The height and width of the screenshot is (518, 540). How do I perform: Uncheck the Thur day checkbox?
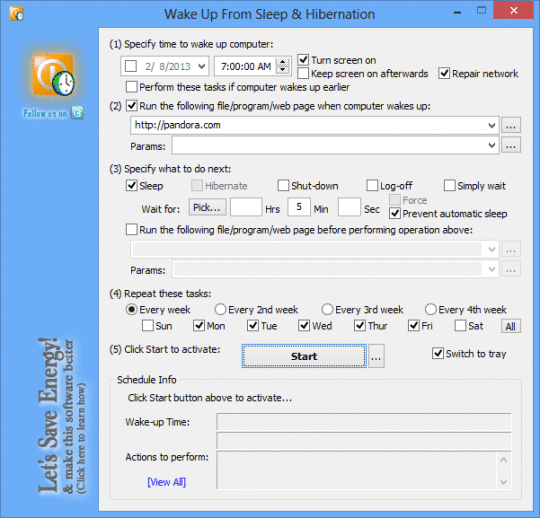pyautogui.click(x=360, y=325)
